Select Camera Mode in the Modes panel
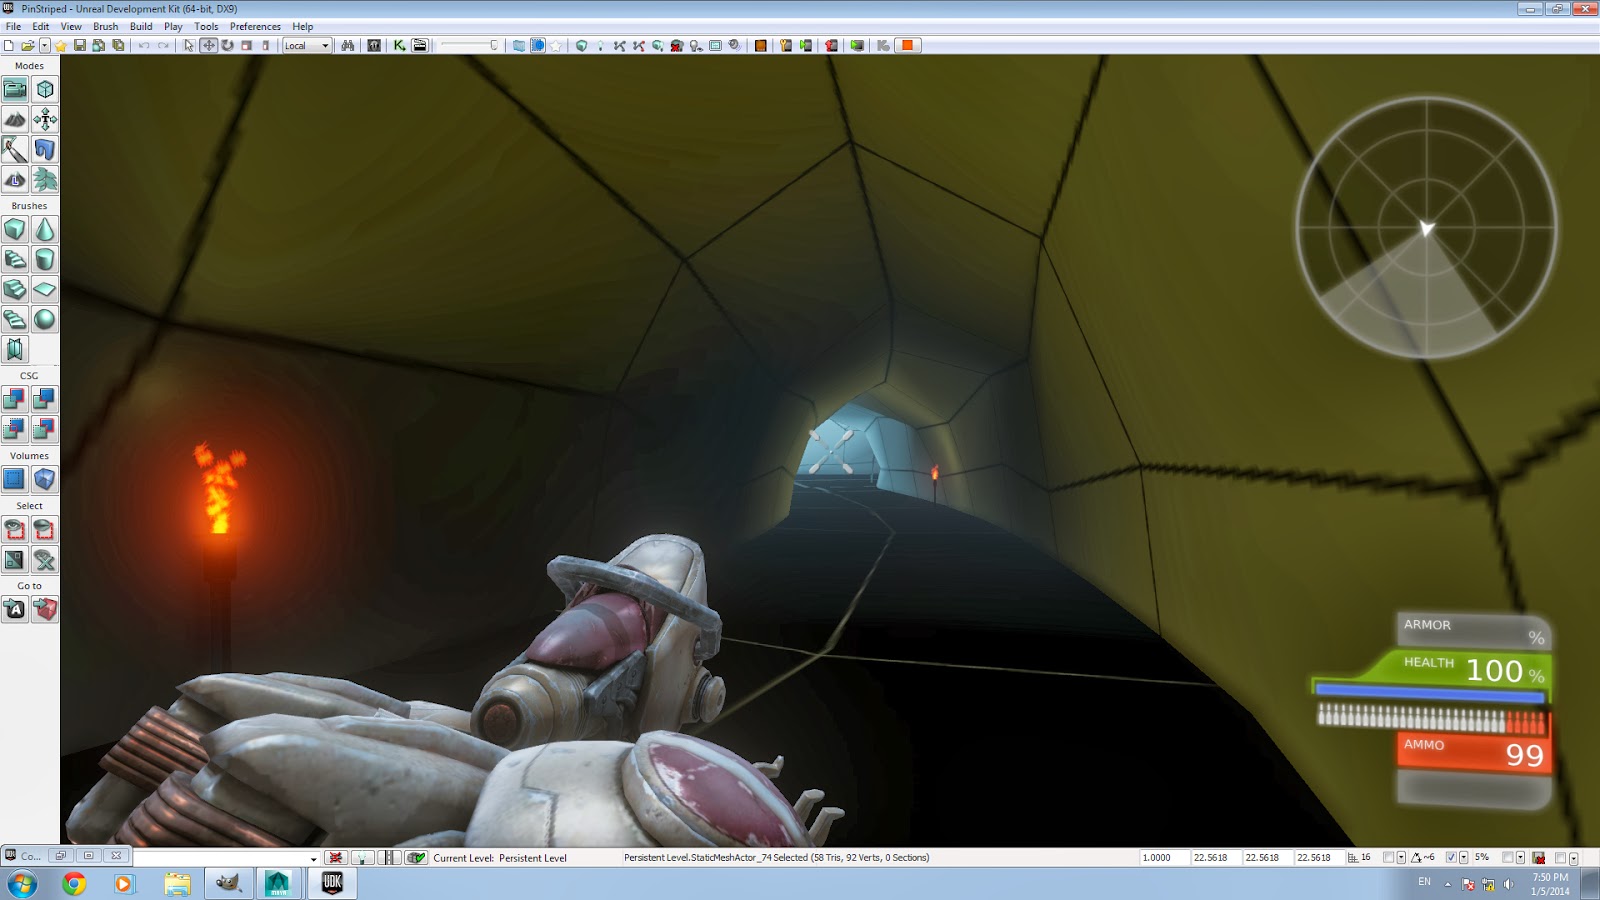Viewport: 1600px width, 900px height. [15, 89]
